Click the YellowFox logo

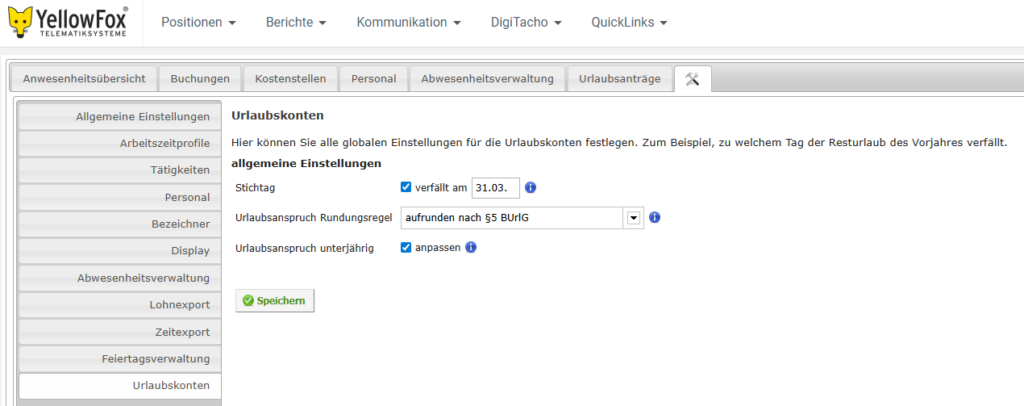[x=70, y=22]
